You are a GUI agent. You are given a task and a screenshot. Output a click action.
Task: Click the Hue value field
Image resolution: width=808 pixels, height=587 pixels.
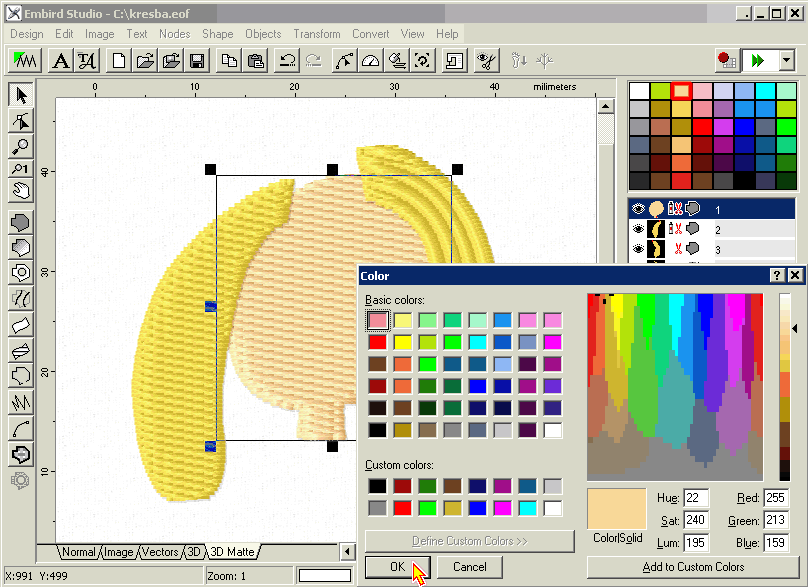[x=696, y=498]
